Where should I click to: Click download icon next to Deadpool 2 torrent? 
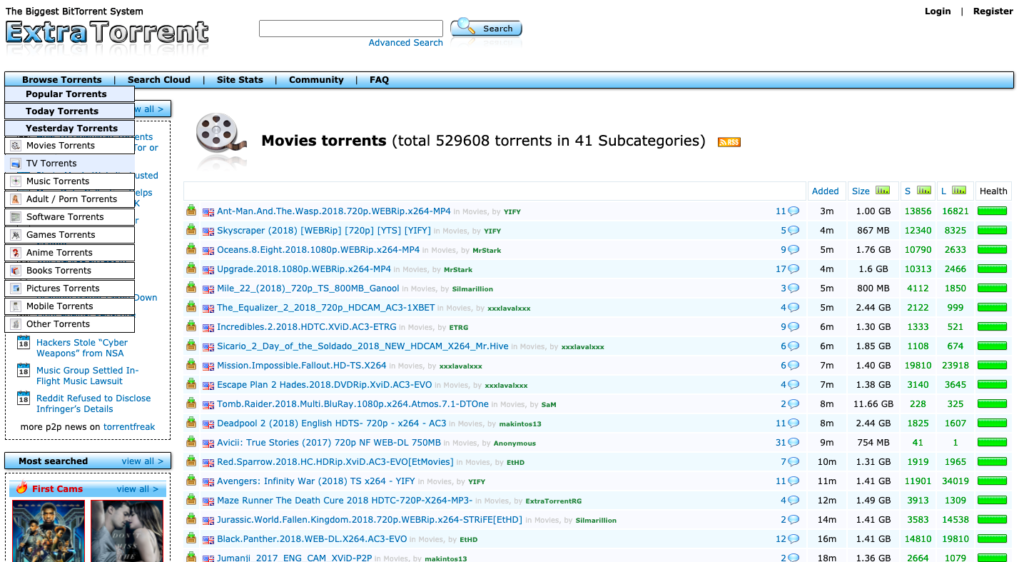[x=192, y=423]
